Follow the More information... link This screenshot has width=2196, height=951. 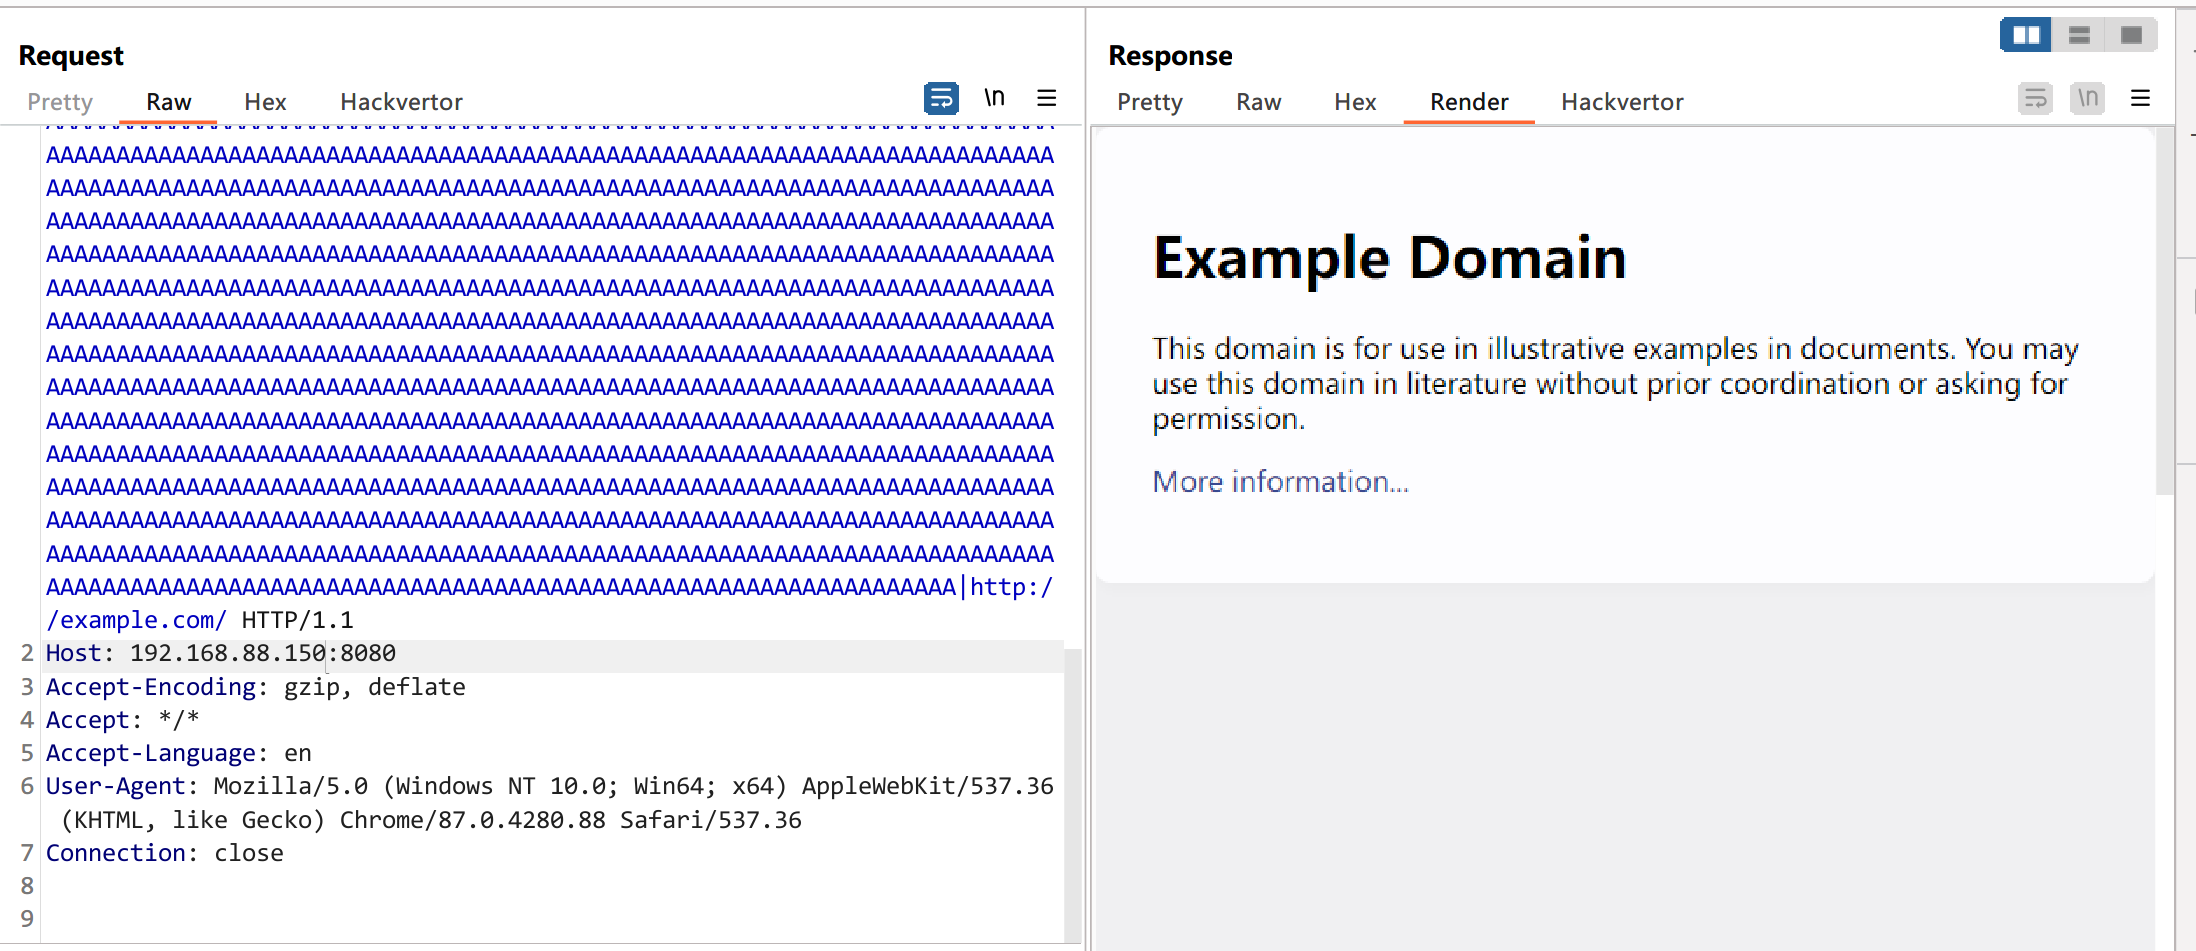click(x=1280, y=482)
